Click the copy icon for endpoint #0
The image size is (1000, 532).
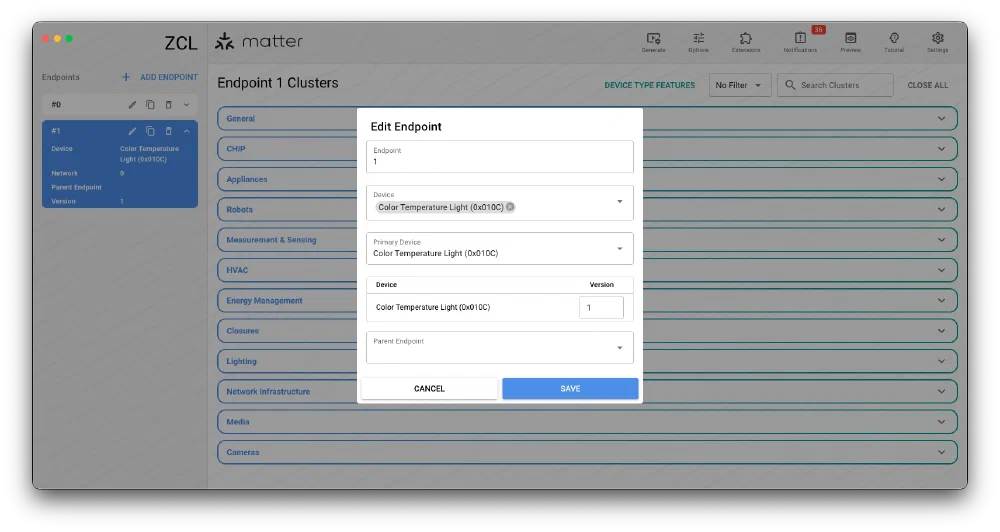(150, 105)
